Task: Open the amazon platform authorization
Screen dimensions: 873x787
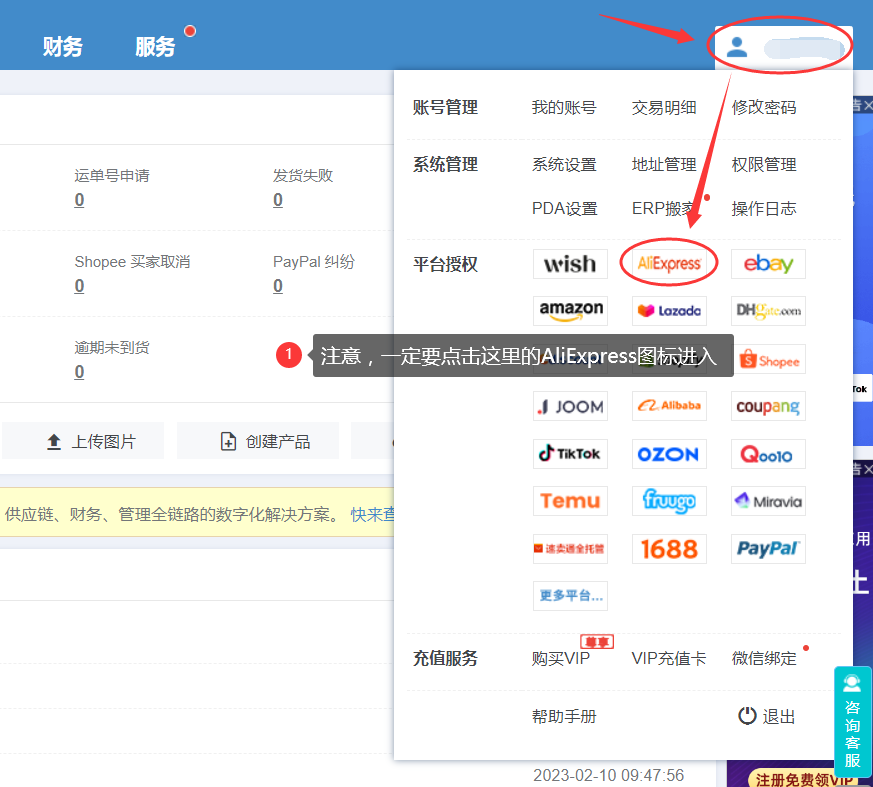Action: pos(570,311)
